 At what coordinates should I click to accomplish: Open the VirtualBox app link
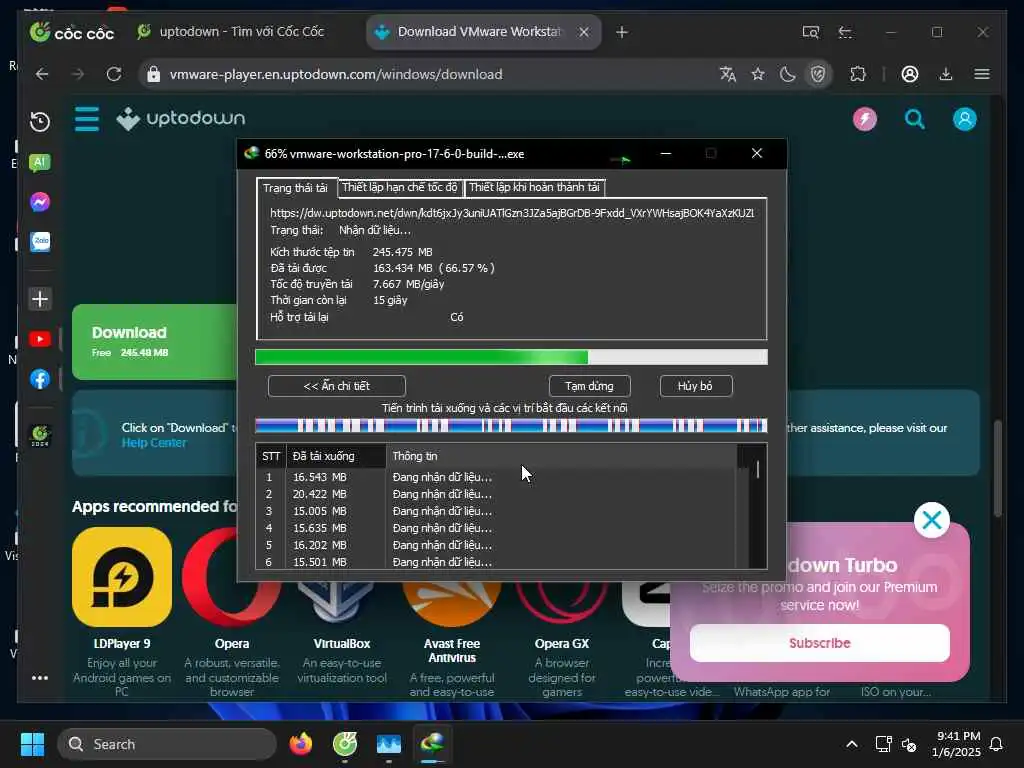[x=342, y=644]
